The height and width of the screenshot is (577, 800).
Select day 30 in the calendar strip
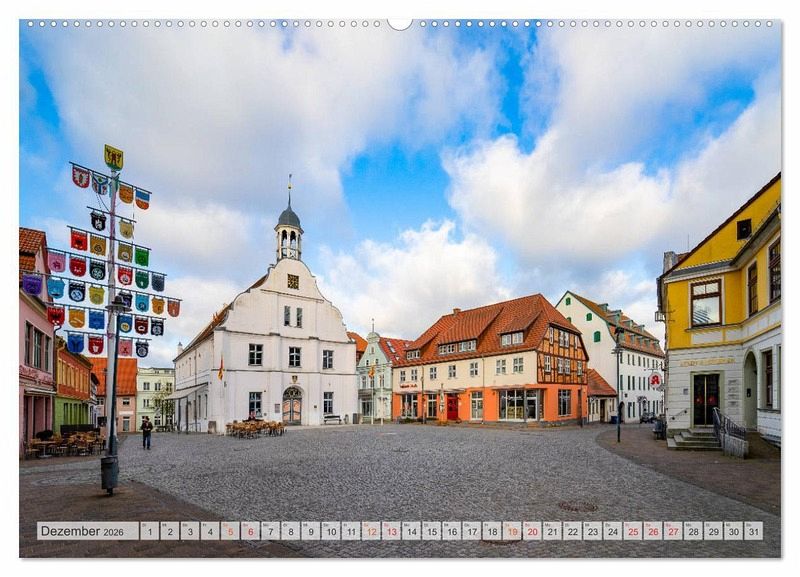(x=734, y=531)
